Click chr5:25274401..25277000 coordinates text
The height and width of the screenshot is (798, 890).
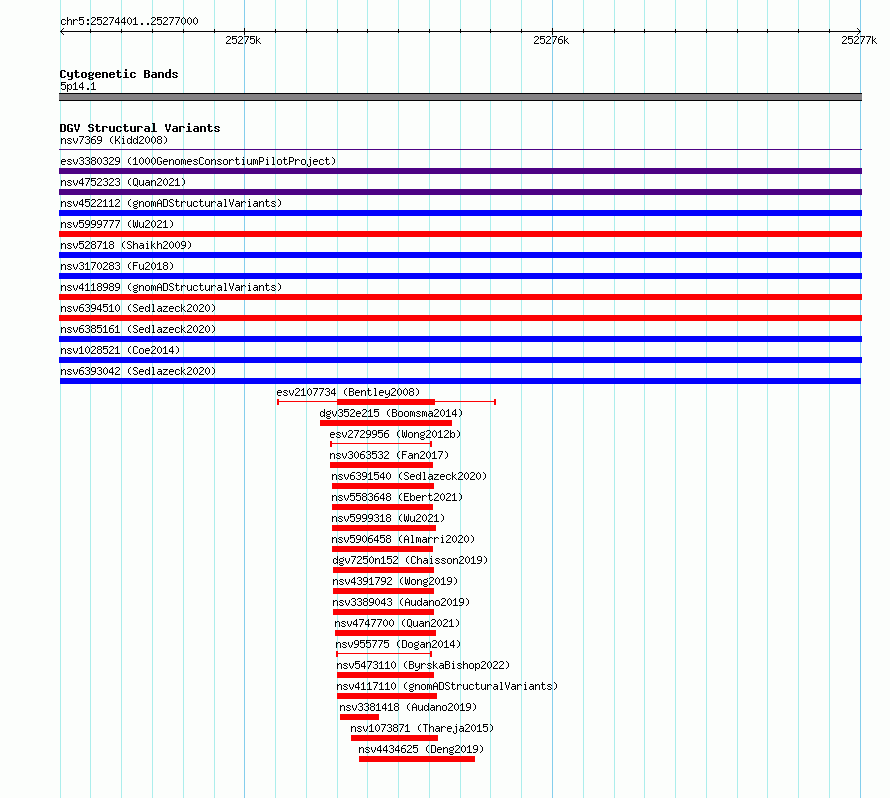click(129, 21)
